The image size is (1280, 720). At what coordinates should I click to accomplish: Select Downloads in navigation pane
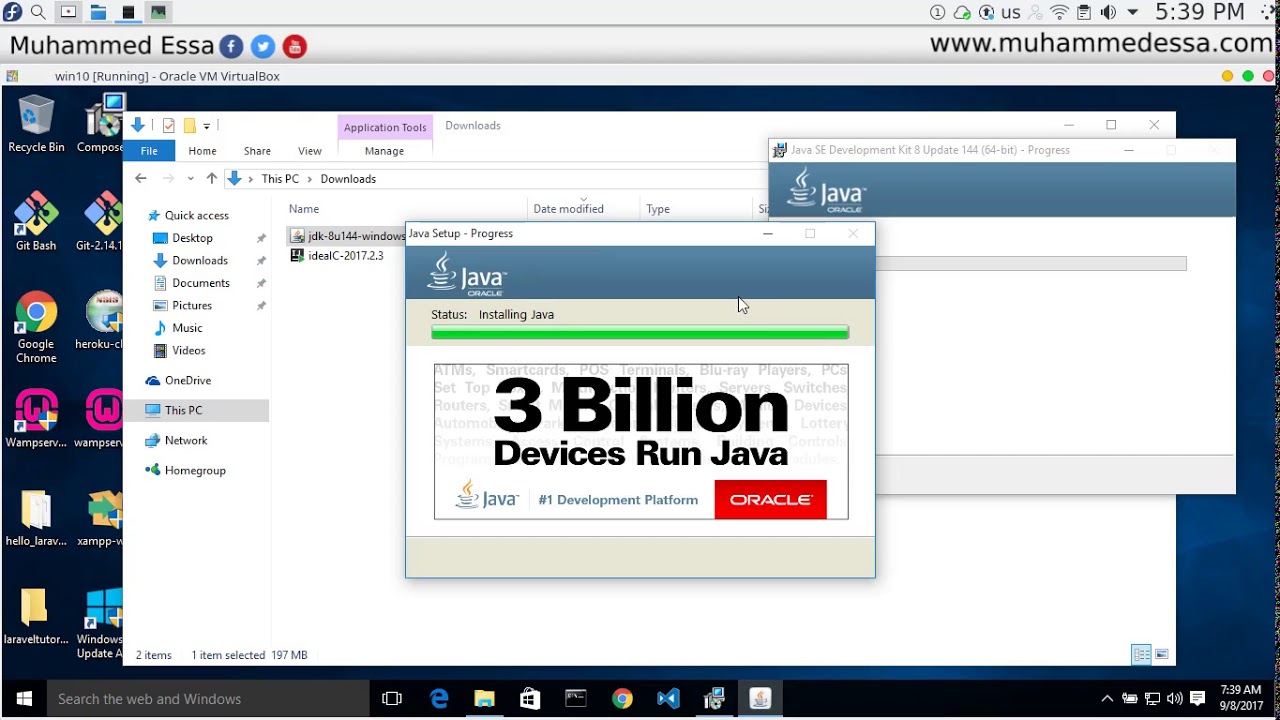point(200,260)
